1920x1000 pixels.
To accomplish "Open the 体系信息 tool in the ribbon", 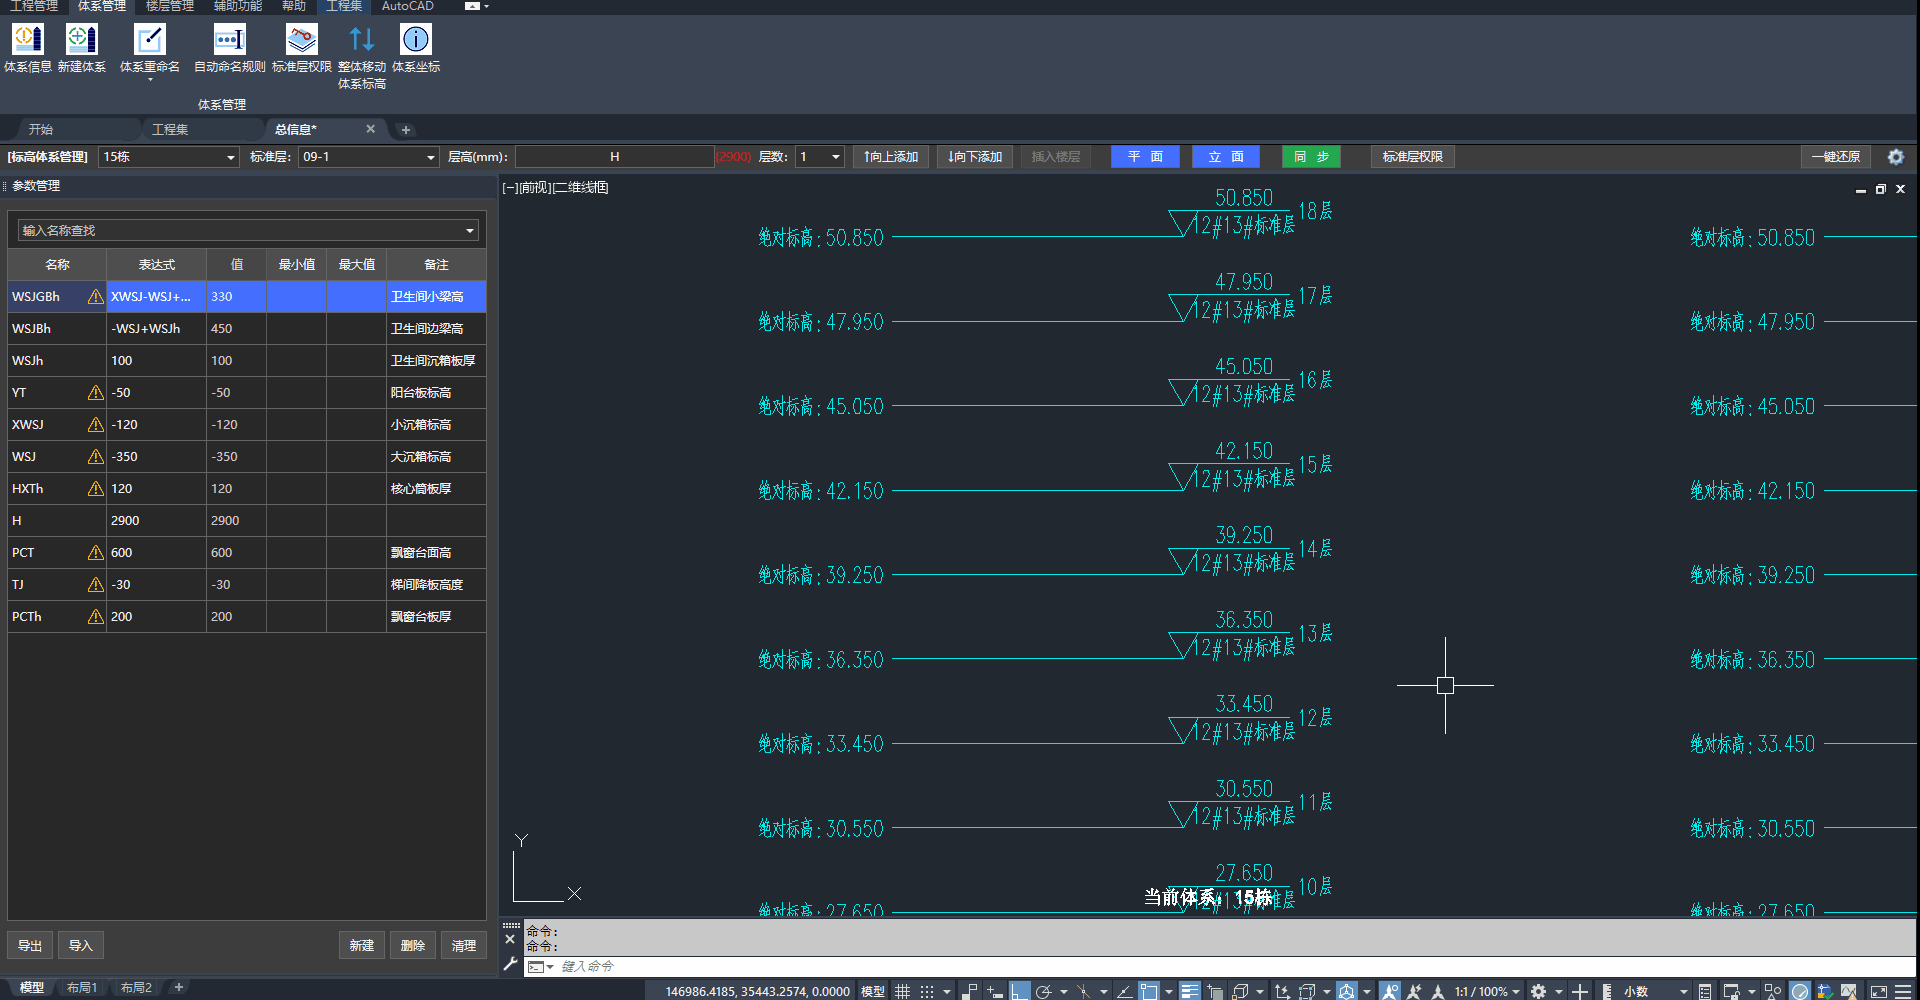I will coord(27,40).
